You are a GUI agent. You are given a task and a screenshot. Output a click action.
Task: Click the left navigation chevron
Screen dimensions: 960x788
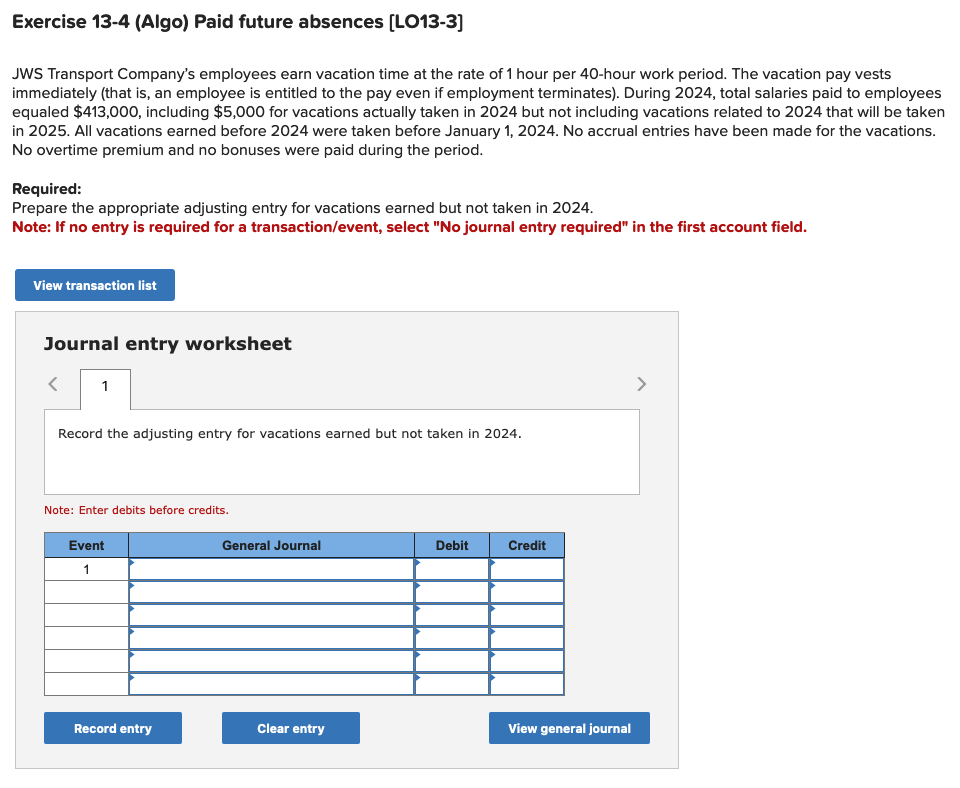coord(52,383)
